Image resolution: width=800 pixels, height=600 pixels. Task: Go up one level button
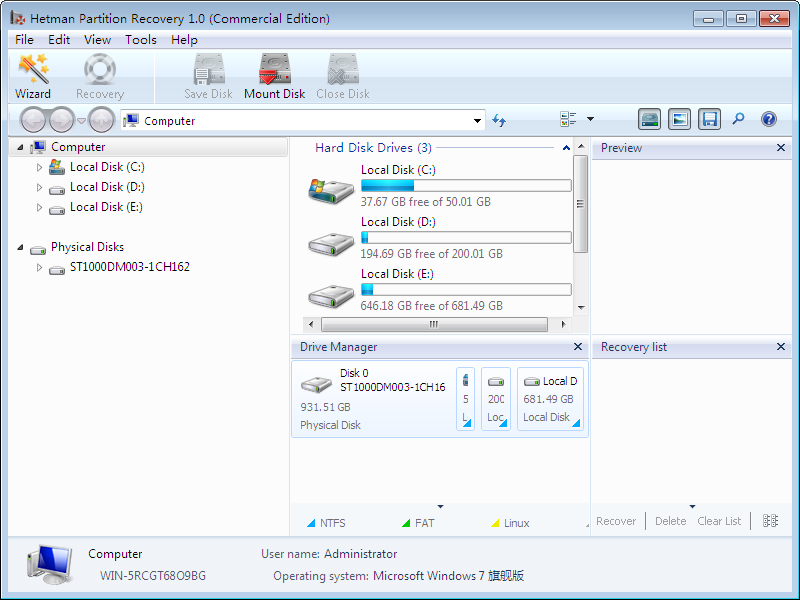(102, 120)
